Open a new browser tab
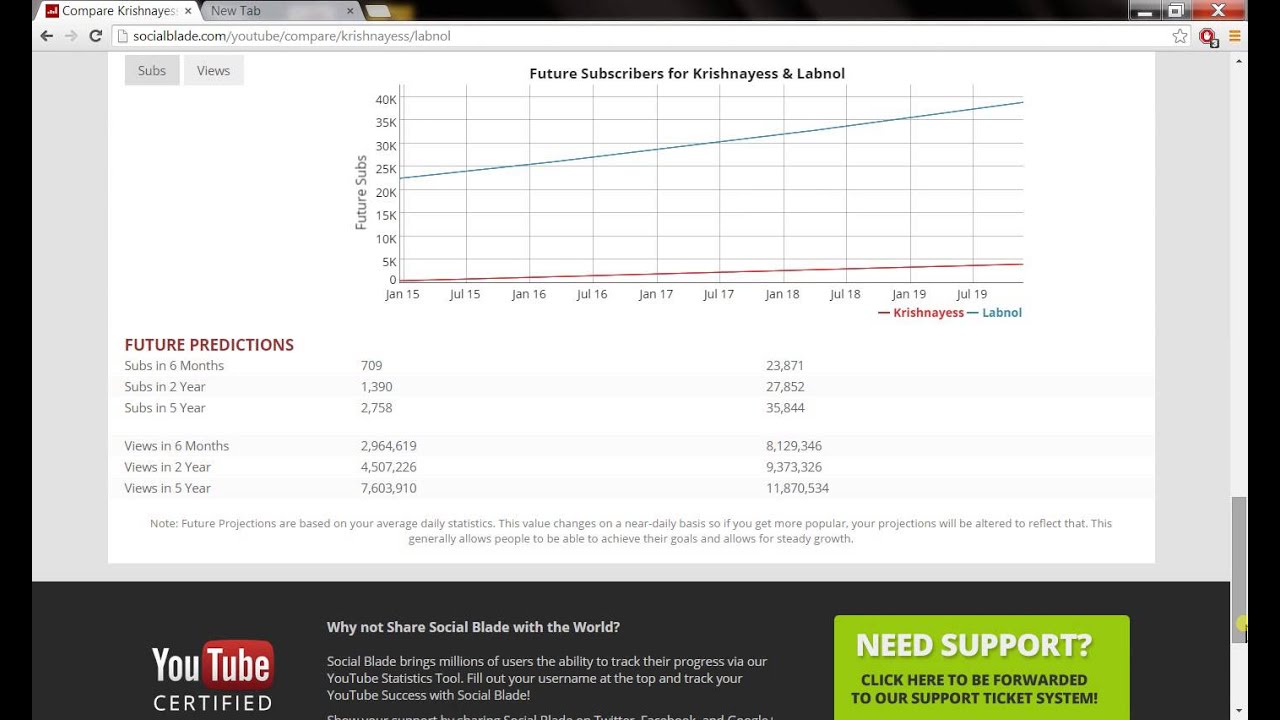This screenshot has width=1280, height=720. tap(378, 11)
